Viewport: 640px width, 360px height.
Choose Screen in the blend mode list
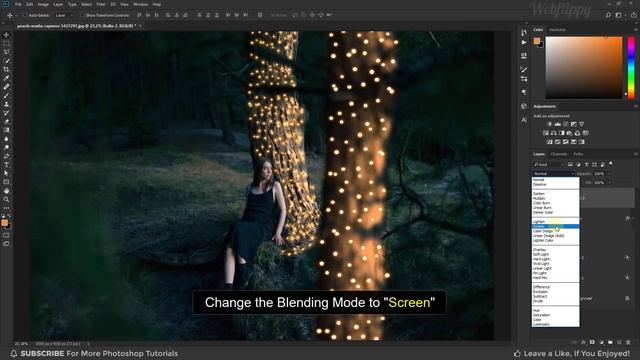coord(556,226)
